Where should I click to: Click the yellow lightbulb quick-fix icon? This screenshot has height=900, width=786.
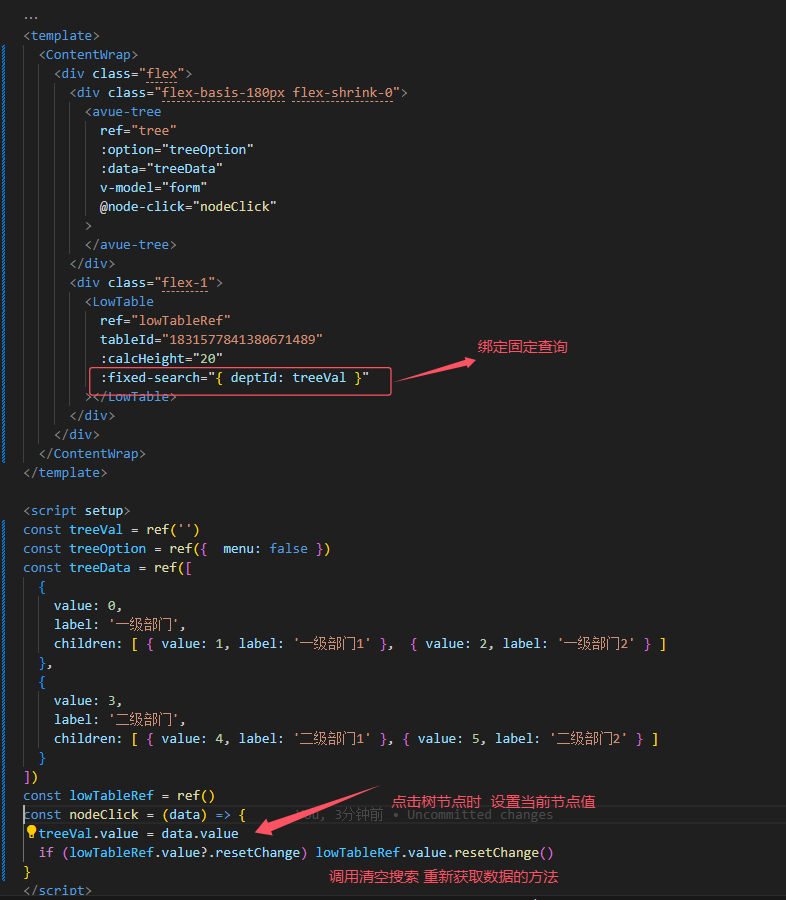pos(31,833)
